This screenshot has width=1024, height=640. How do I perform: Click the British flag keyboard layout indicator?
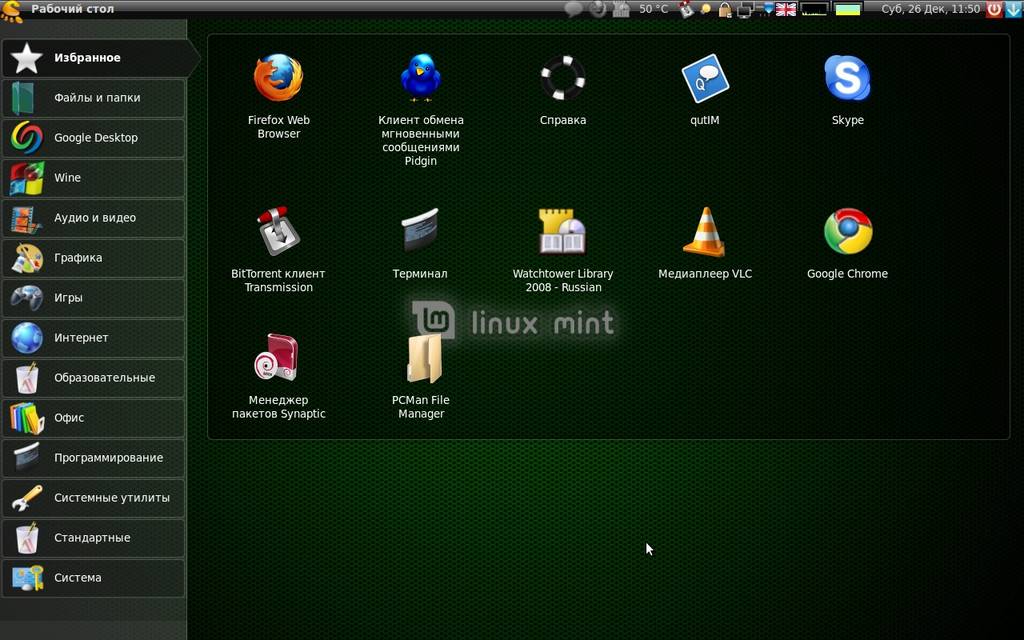[x=786, y=9]
